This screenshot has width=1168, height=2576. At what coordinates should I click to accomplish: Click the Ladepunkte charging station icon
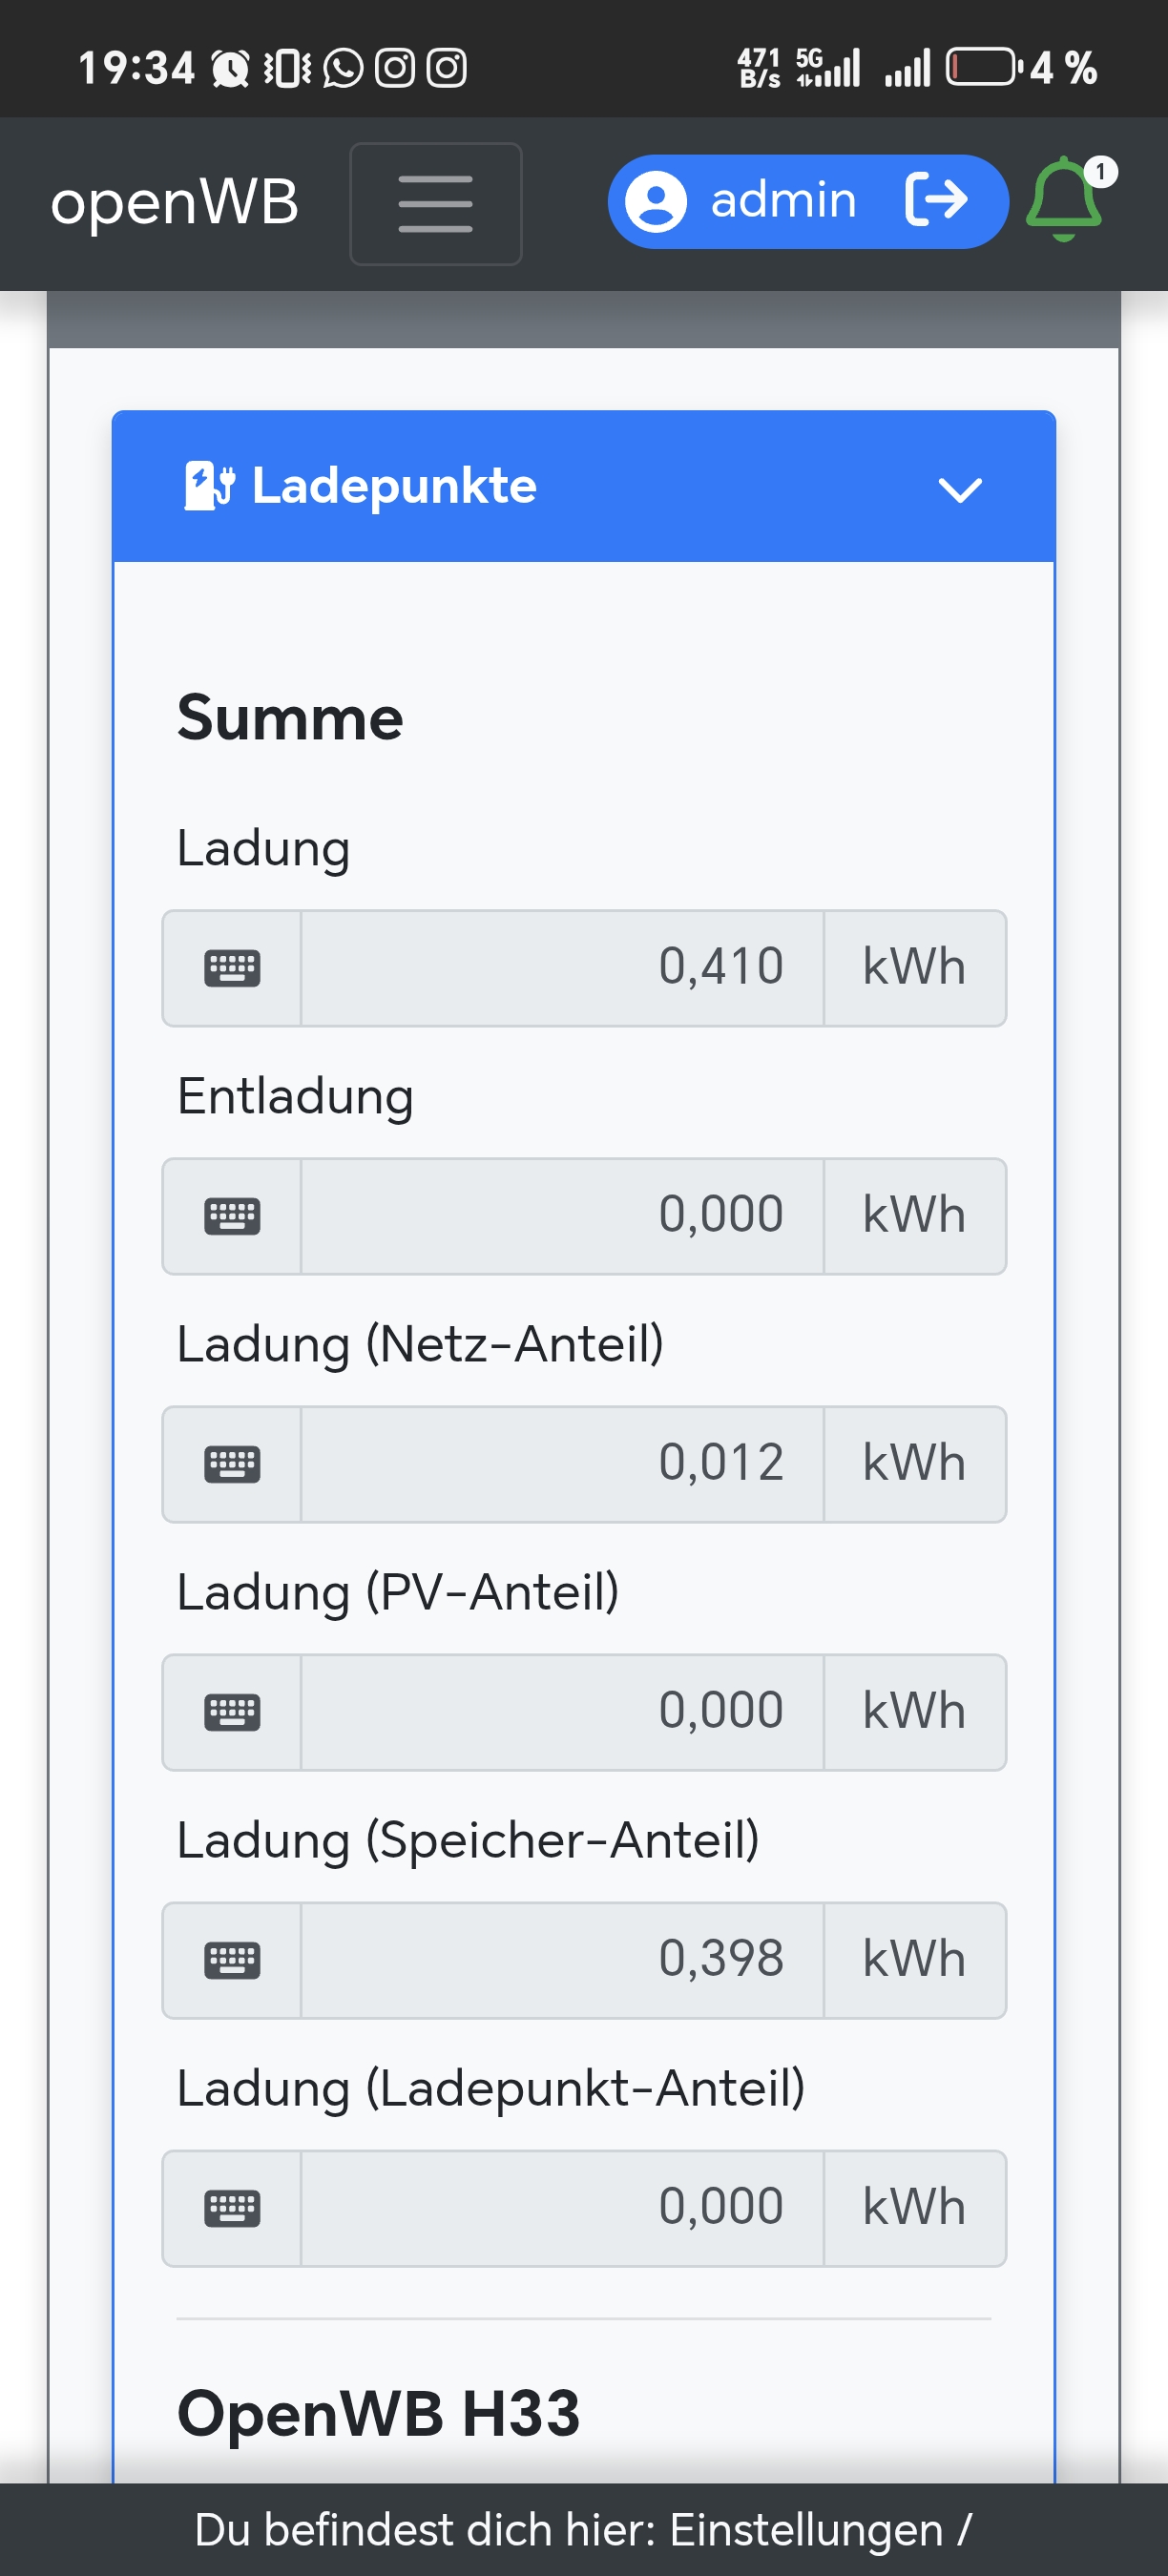209,486
